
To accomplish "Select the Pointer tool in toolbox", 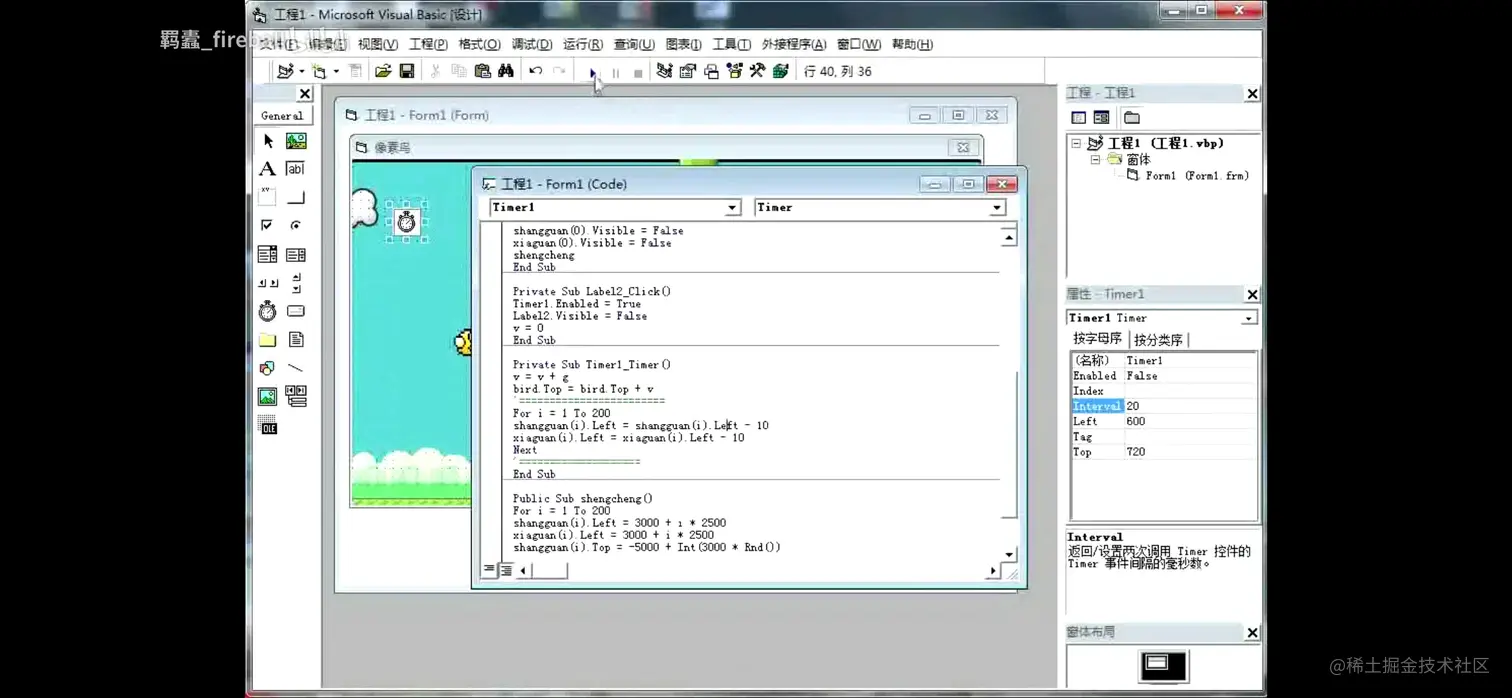I will (268, 141).
